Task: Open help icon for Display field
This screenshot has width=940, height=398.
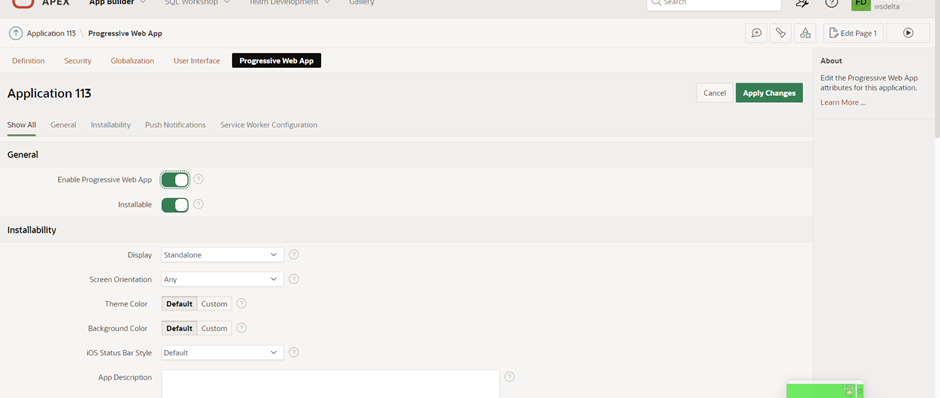Action: (294, 255)
